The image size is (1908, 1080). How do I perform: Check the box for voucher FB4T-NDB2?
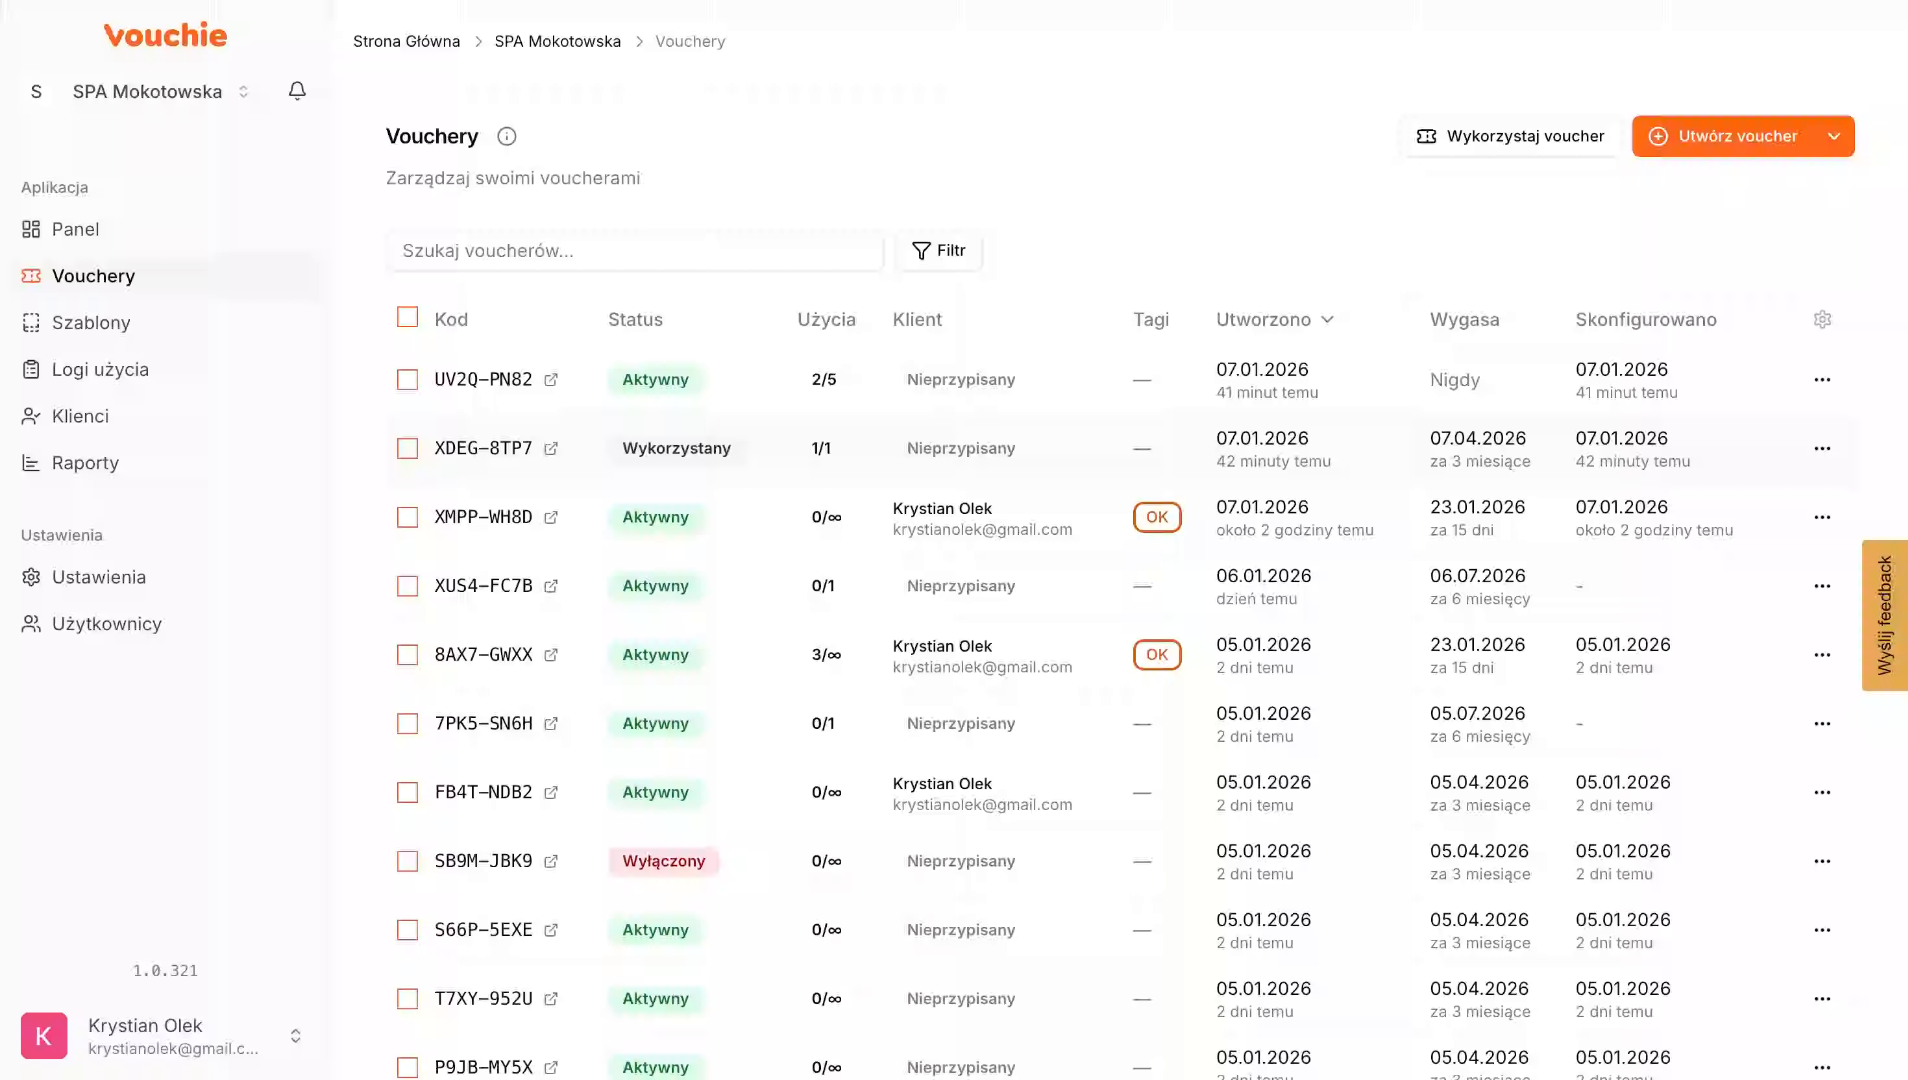(407, 792)
